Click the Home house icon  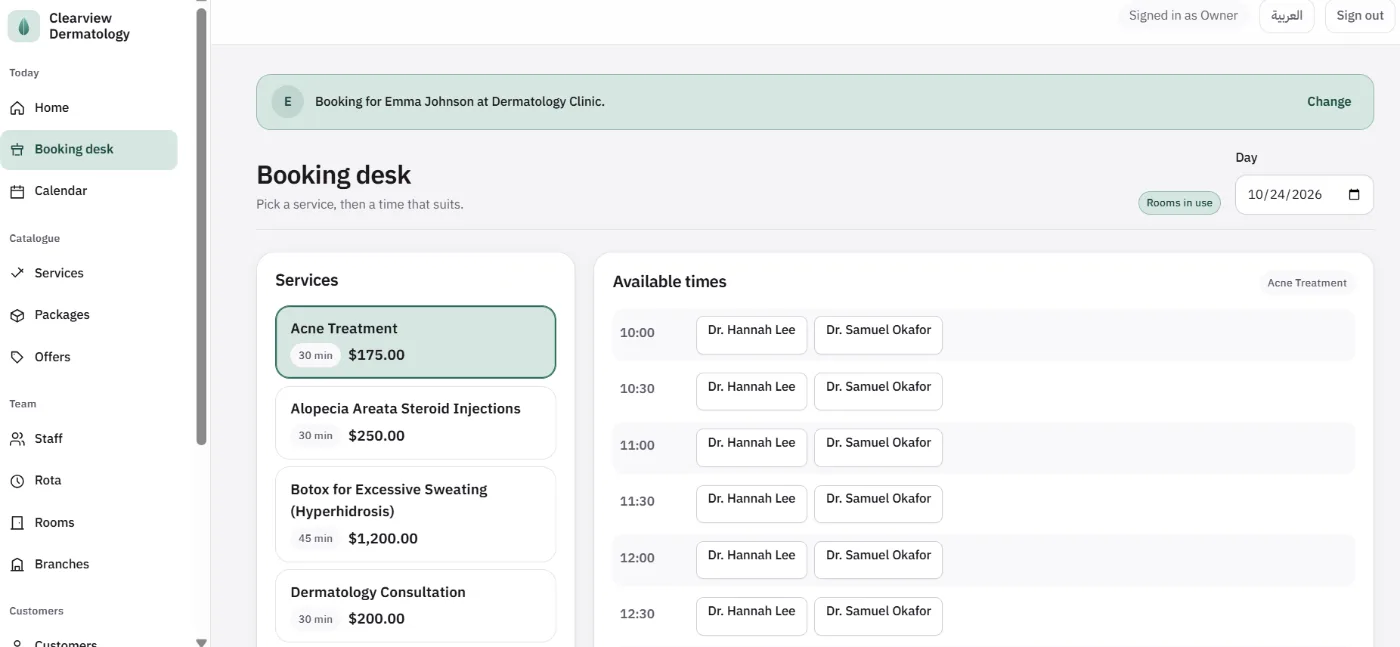pyautogui.click(x=17, y=108)
